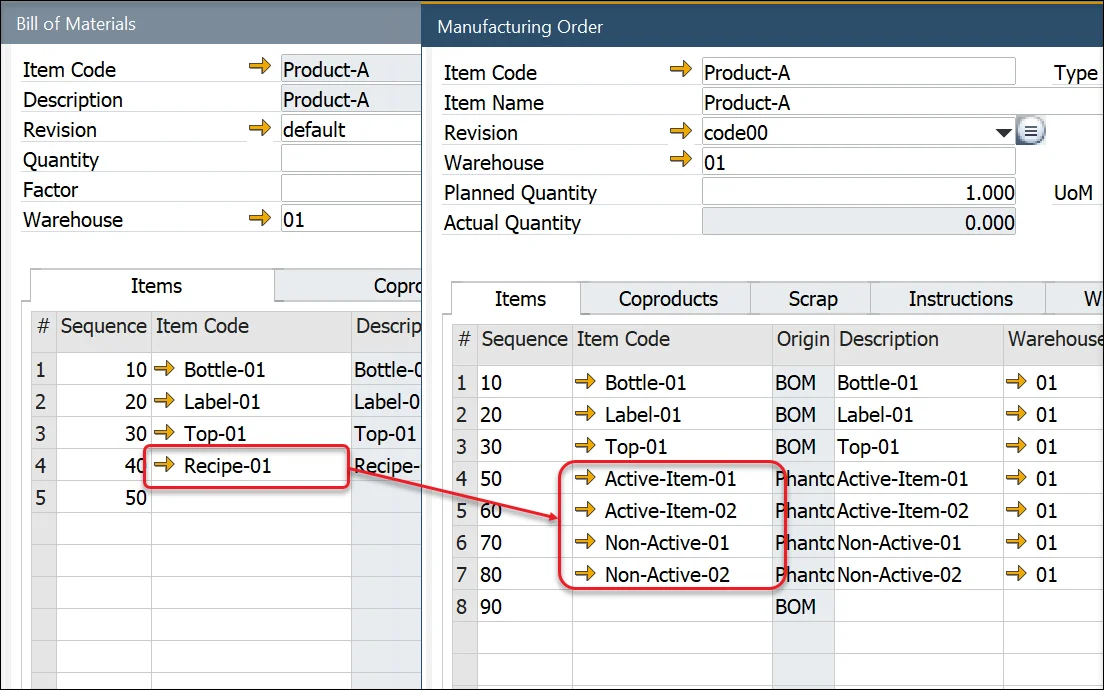Click the Planned Quantity field
Viewport: 1104px width, 690px height.
[858, 192]
